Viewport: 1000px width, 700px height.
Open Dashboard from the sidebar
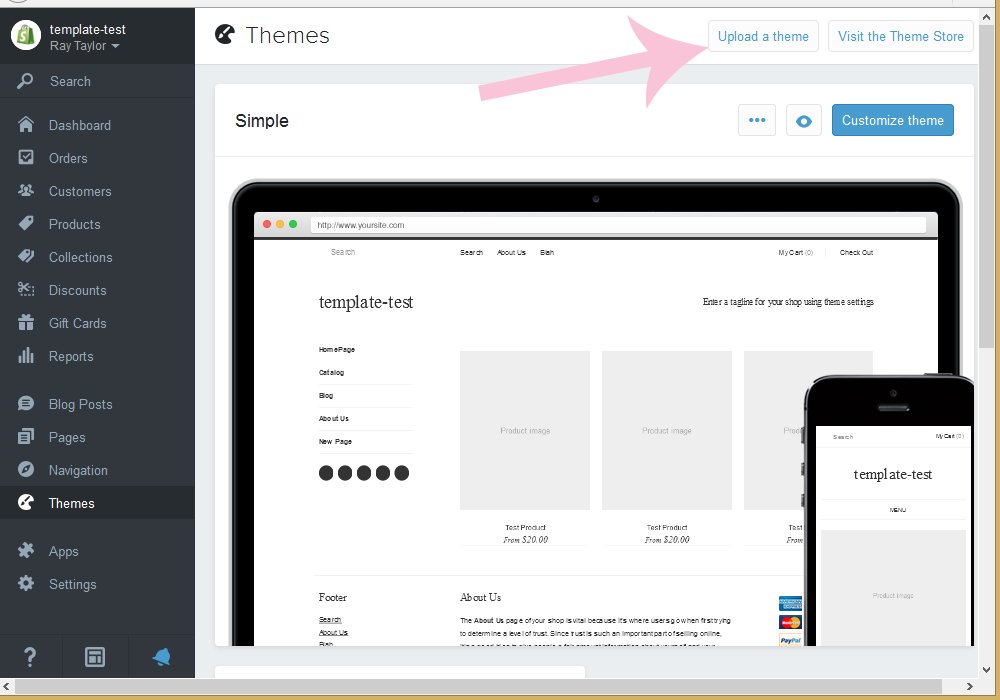click(97, 125)
